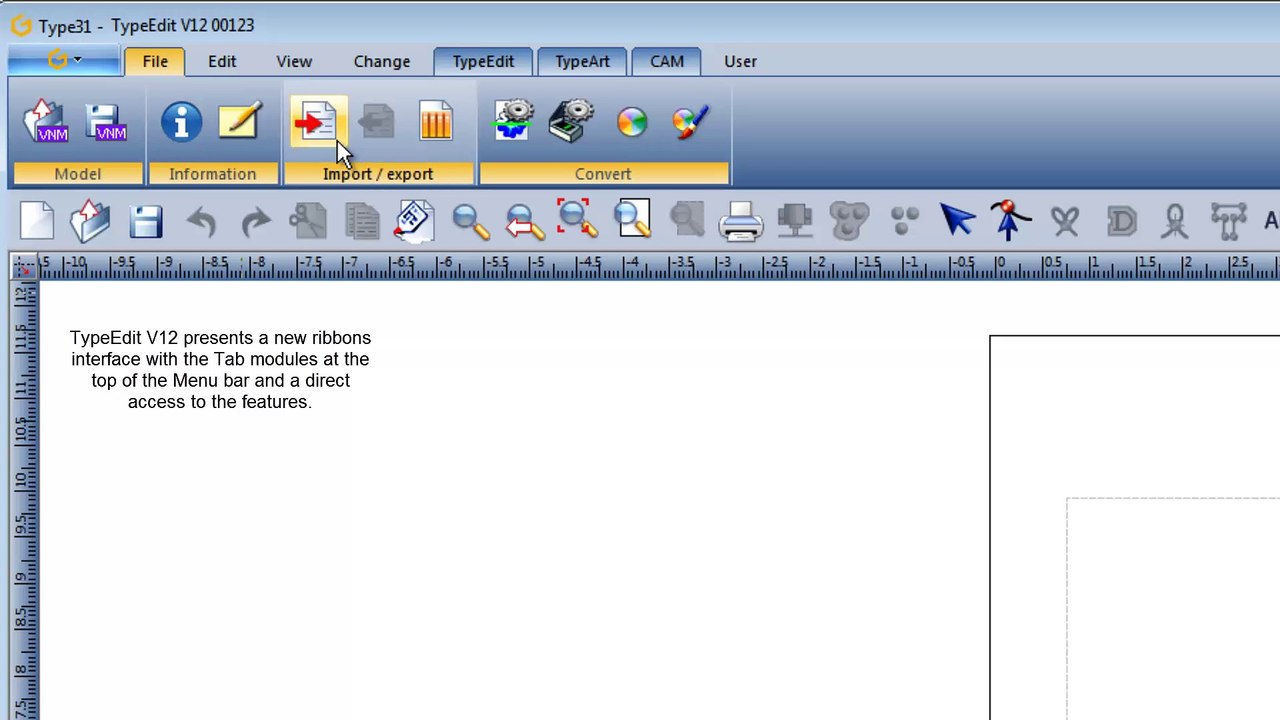Switch to the CAM module tab
This screenshot has width=1280, height=720.
[x=667, y=61]
